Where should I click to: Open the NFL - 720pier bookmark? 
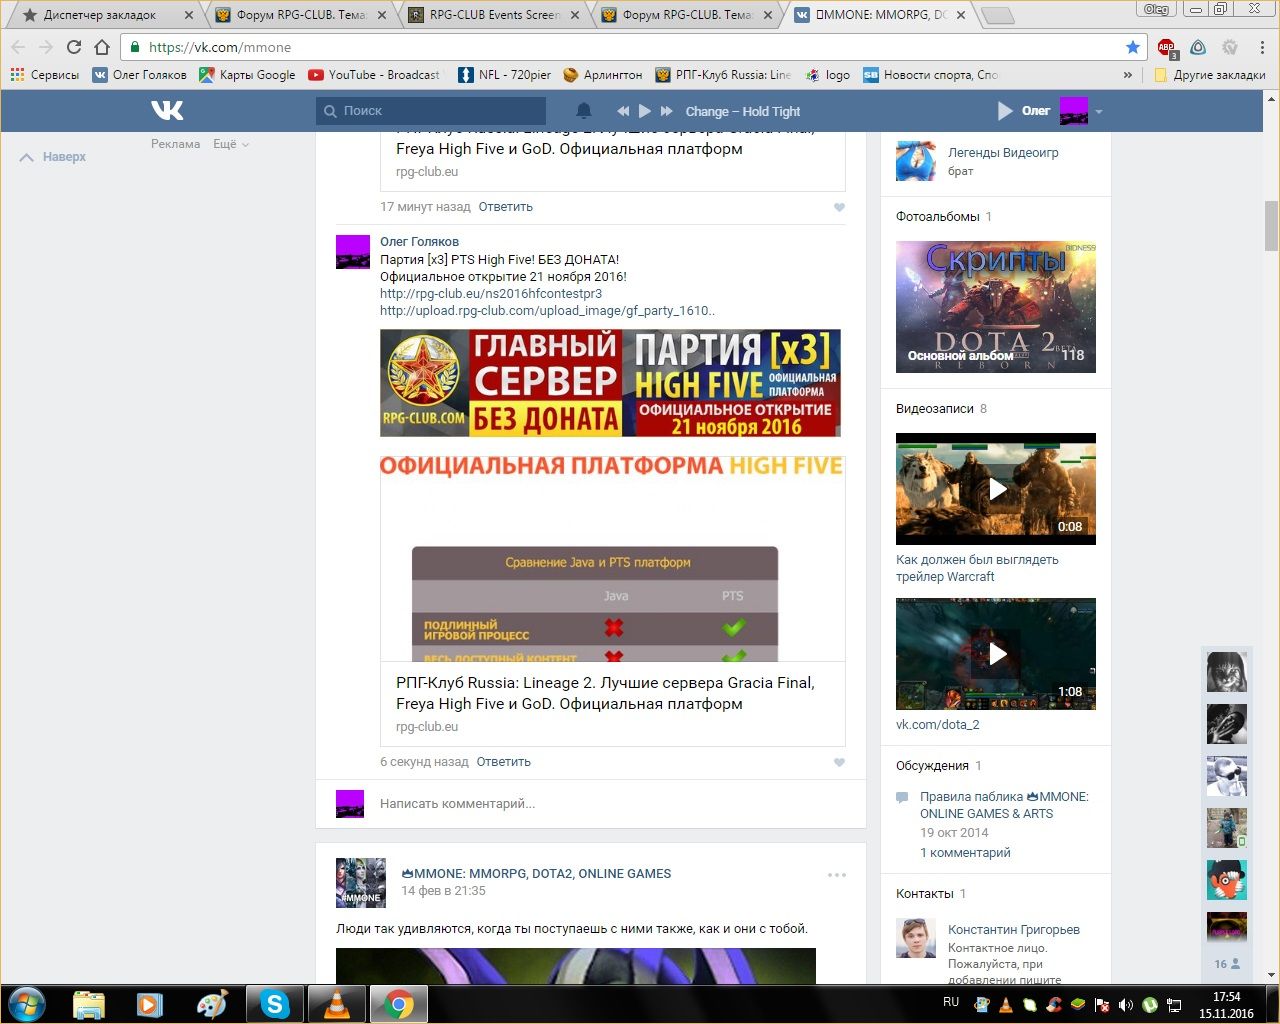505,75
